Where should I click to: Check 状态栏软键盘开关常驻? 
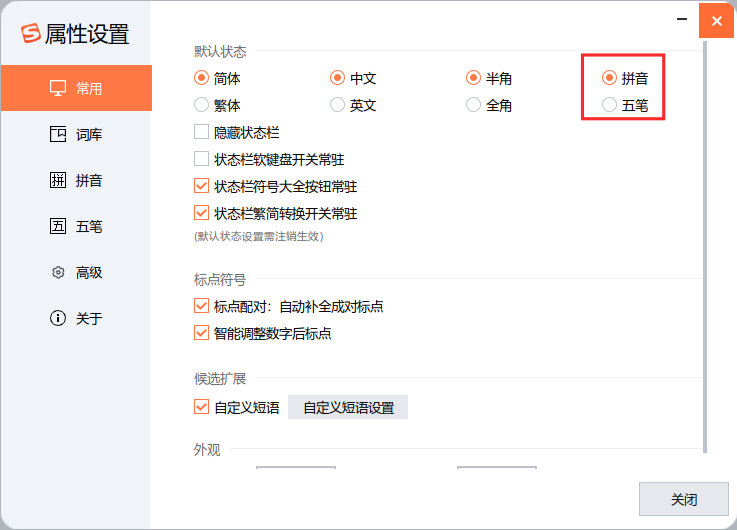201,159
